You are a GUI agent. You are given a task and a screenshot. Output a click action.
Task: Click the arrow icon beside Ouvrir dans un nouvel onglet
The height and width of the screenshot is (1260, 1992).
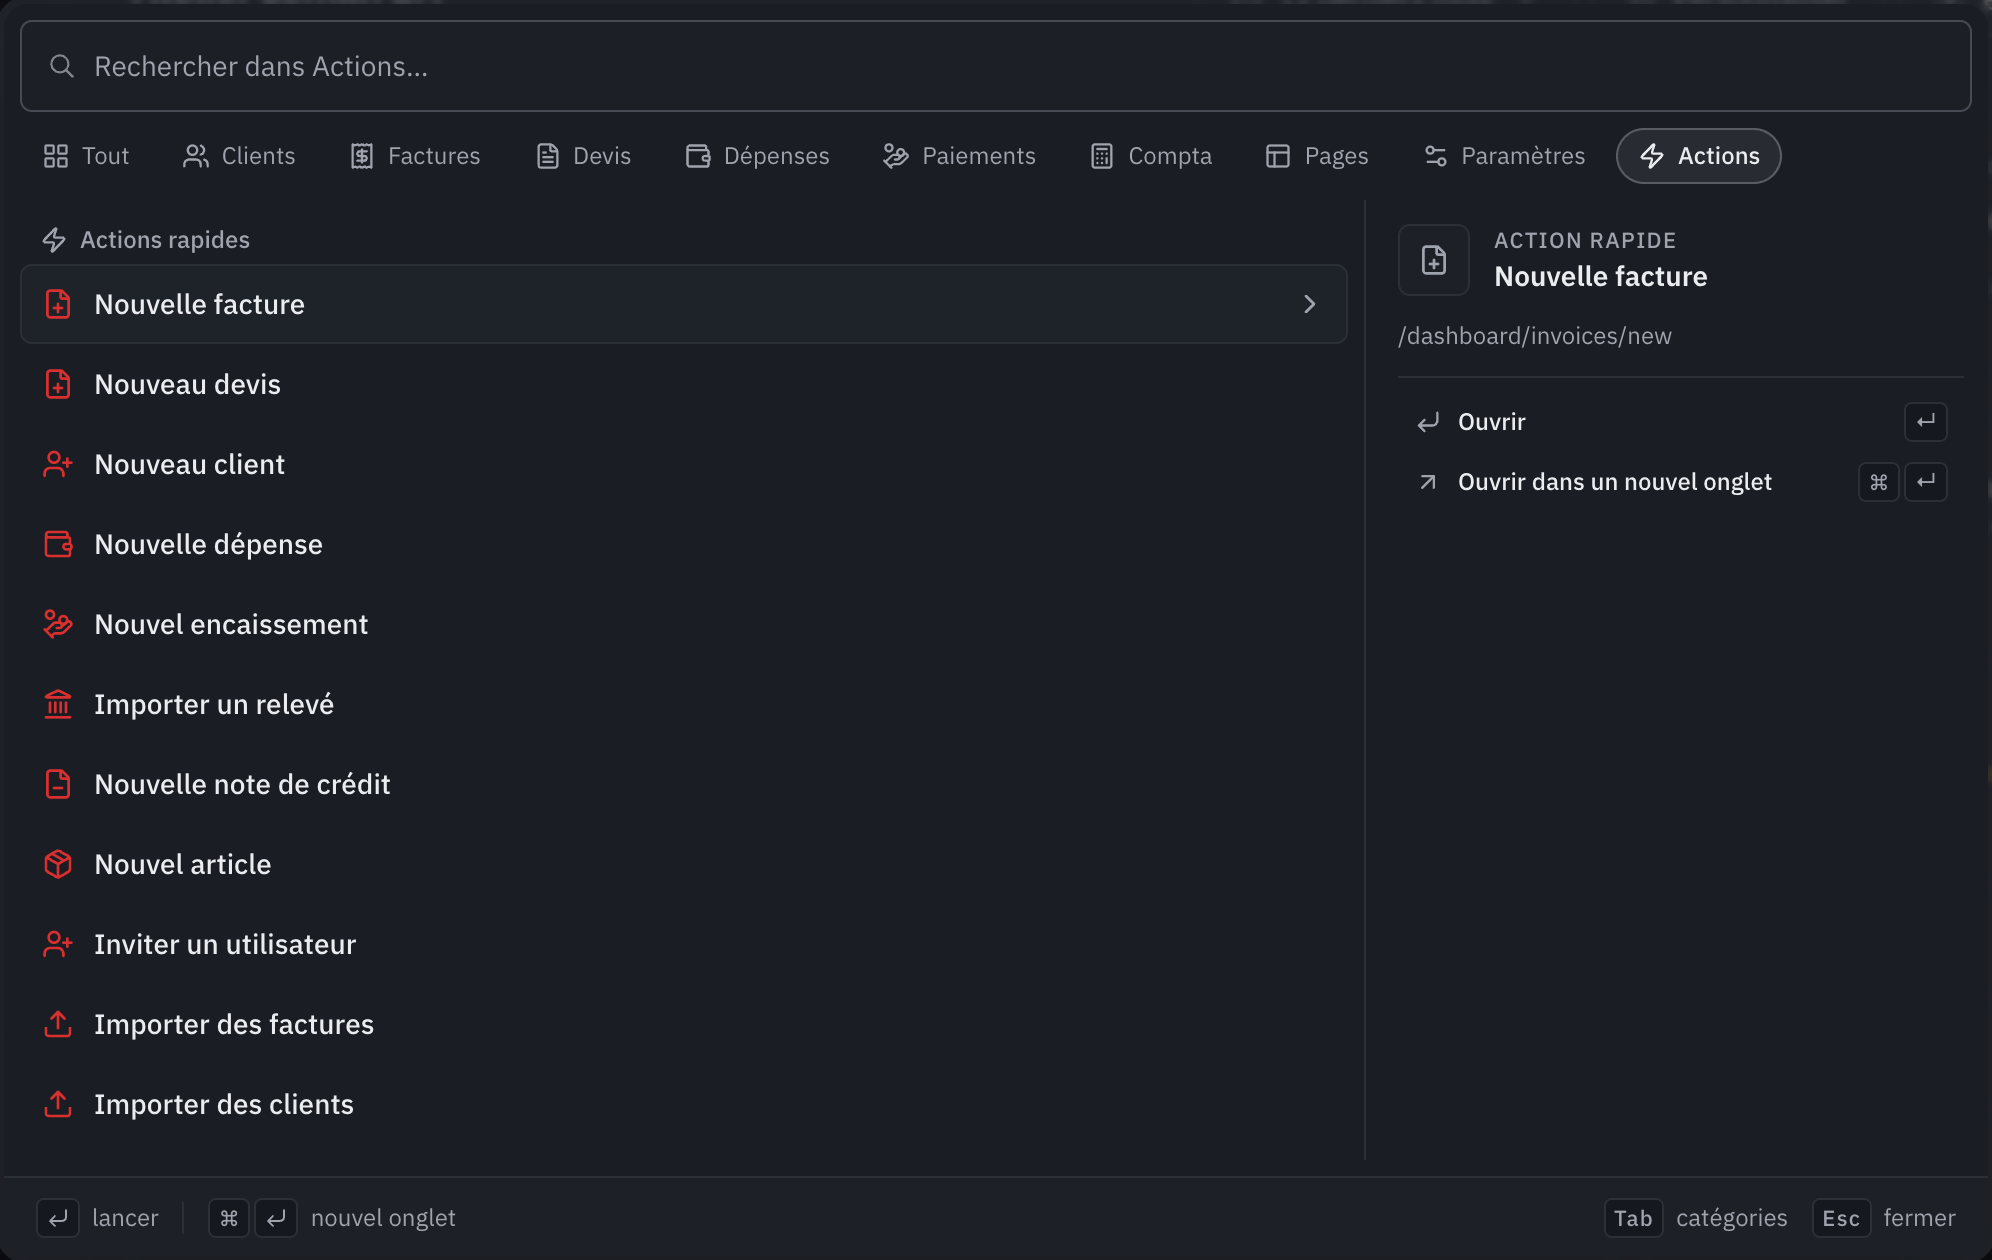[x=1428, y=482]
